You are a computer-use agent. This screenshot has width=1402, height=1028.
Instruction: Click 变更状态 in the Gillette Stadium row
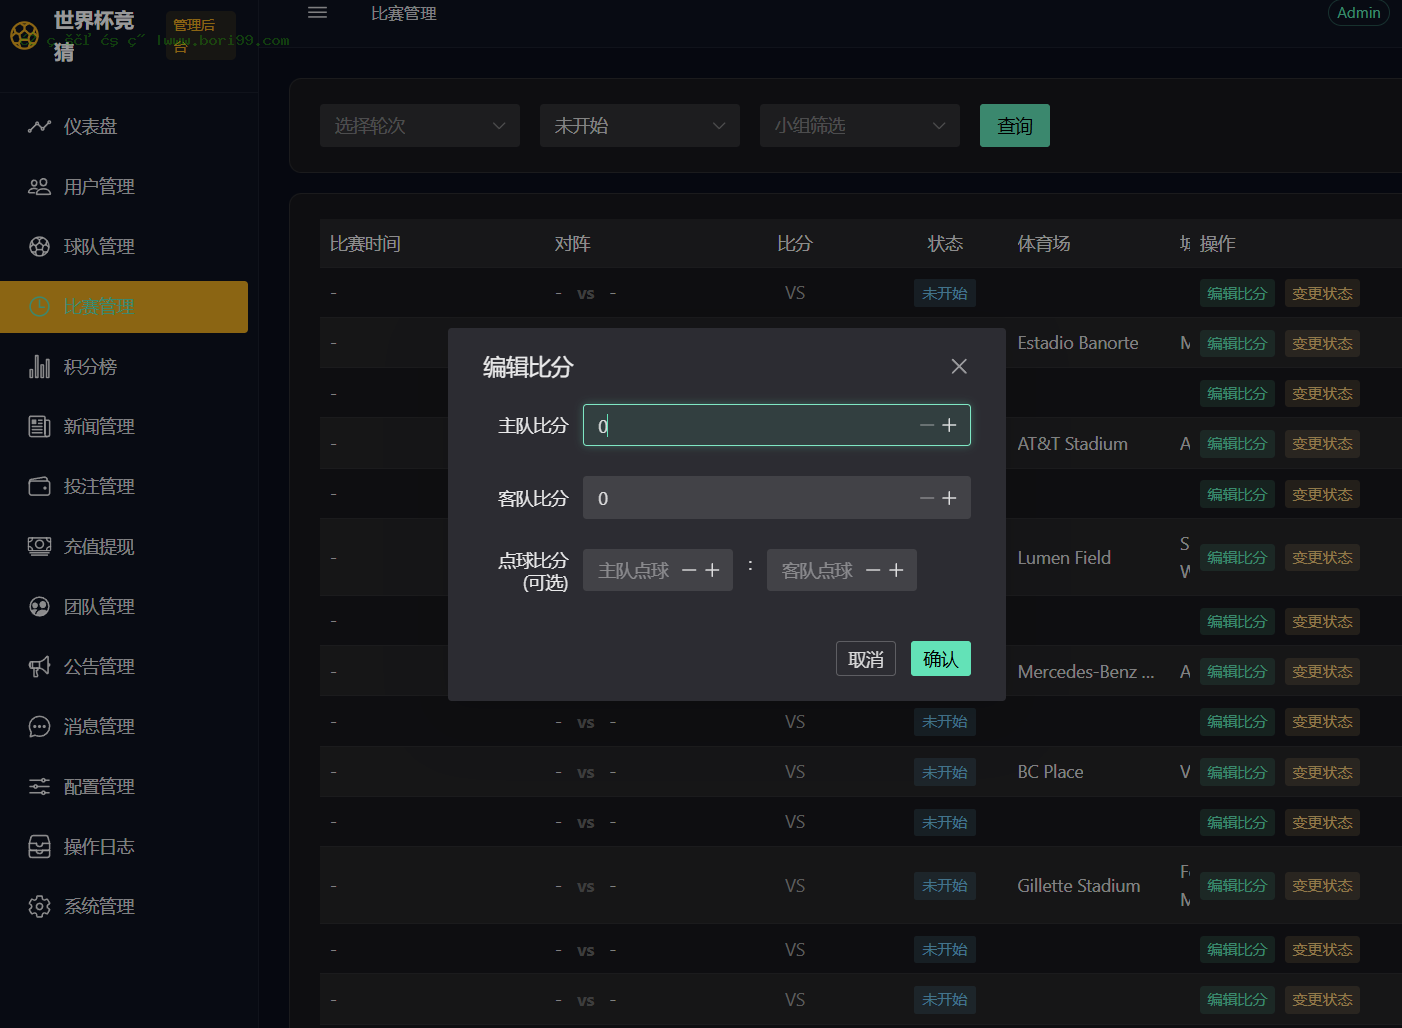[1322, 886]
